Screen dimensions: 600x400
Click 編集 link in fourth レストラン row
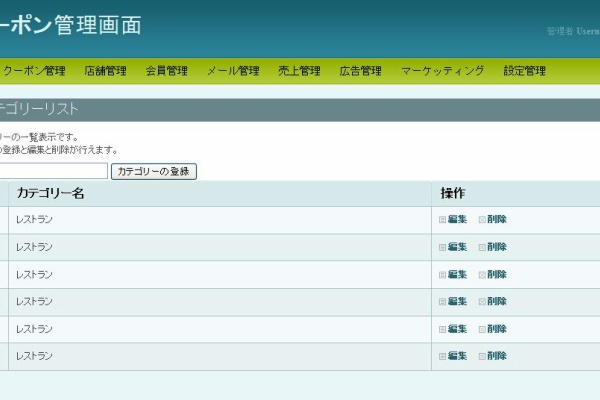(457, 301)
